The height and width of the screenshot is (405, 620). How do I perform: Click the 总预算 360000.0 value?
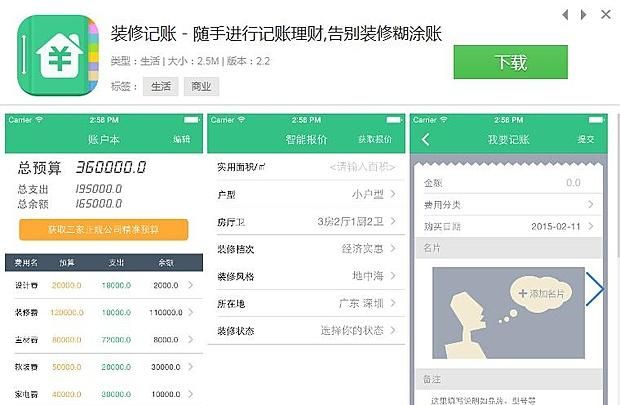tap(111, 167)
